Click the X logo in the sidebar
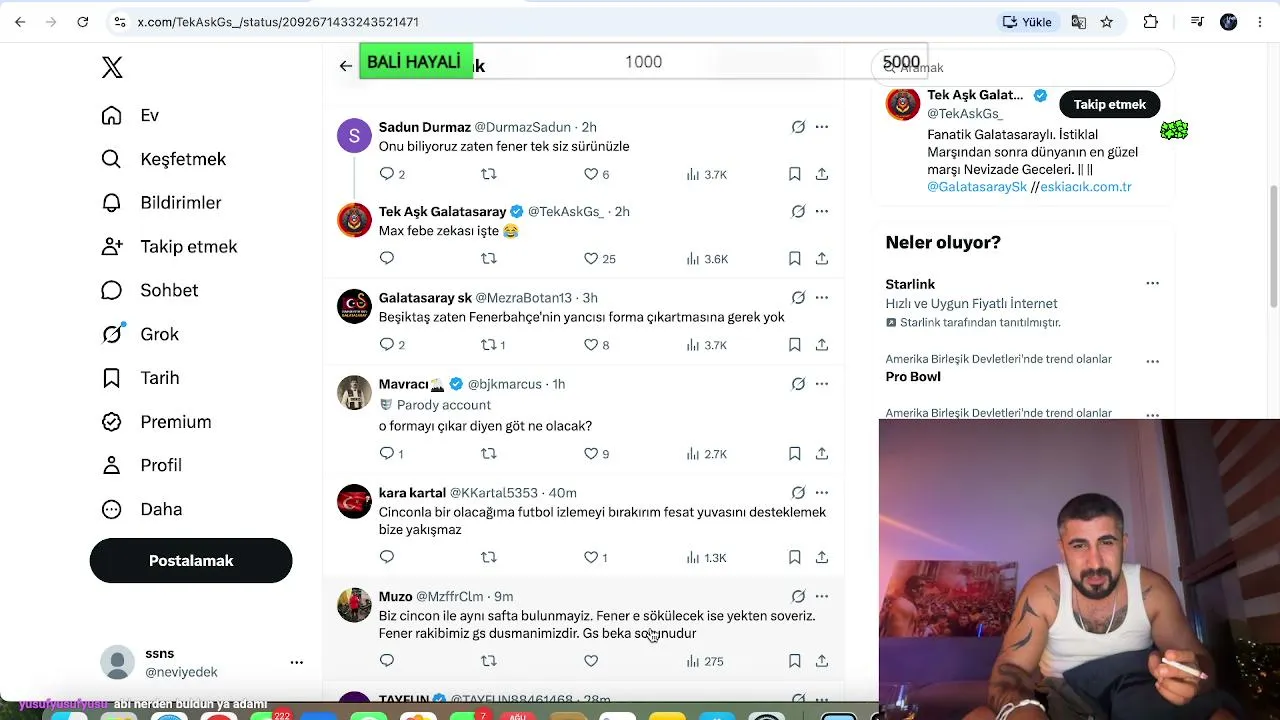This screenshot has height=720, width=1280. [112, 67]
